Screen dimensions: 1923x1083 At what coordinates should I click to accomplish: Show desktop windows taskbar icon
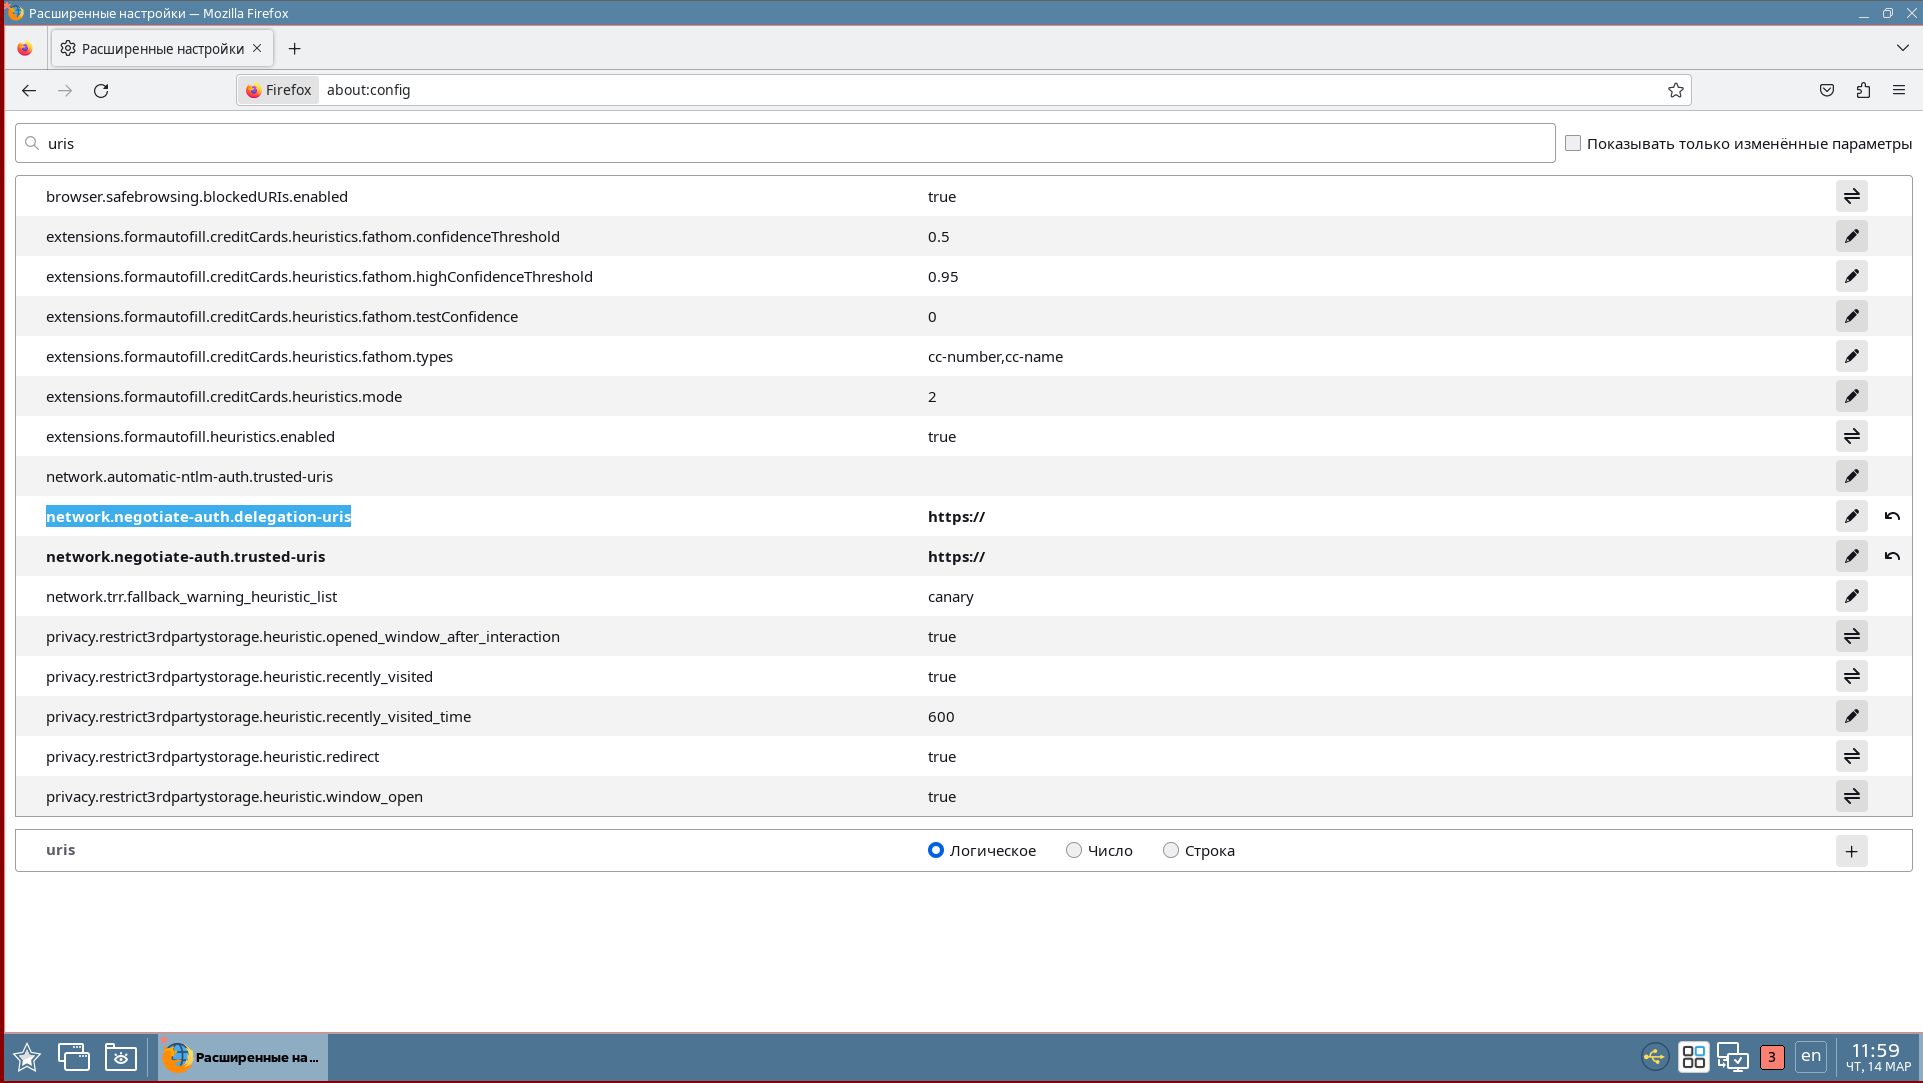[74, 1057]
